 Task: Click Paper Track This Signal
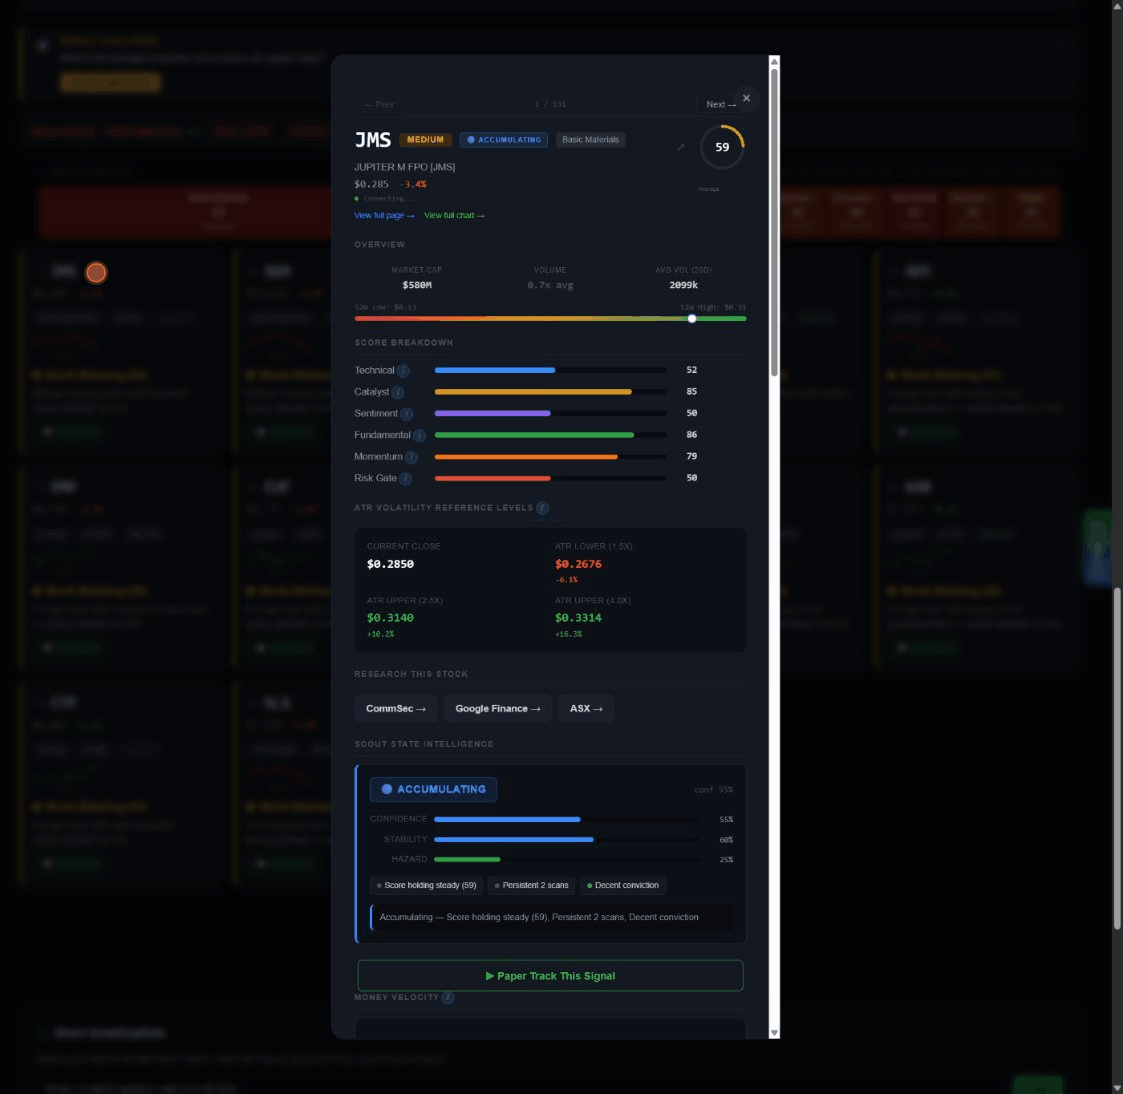tap(550, 975)
